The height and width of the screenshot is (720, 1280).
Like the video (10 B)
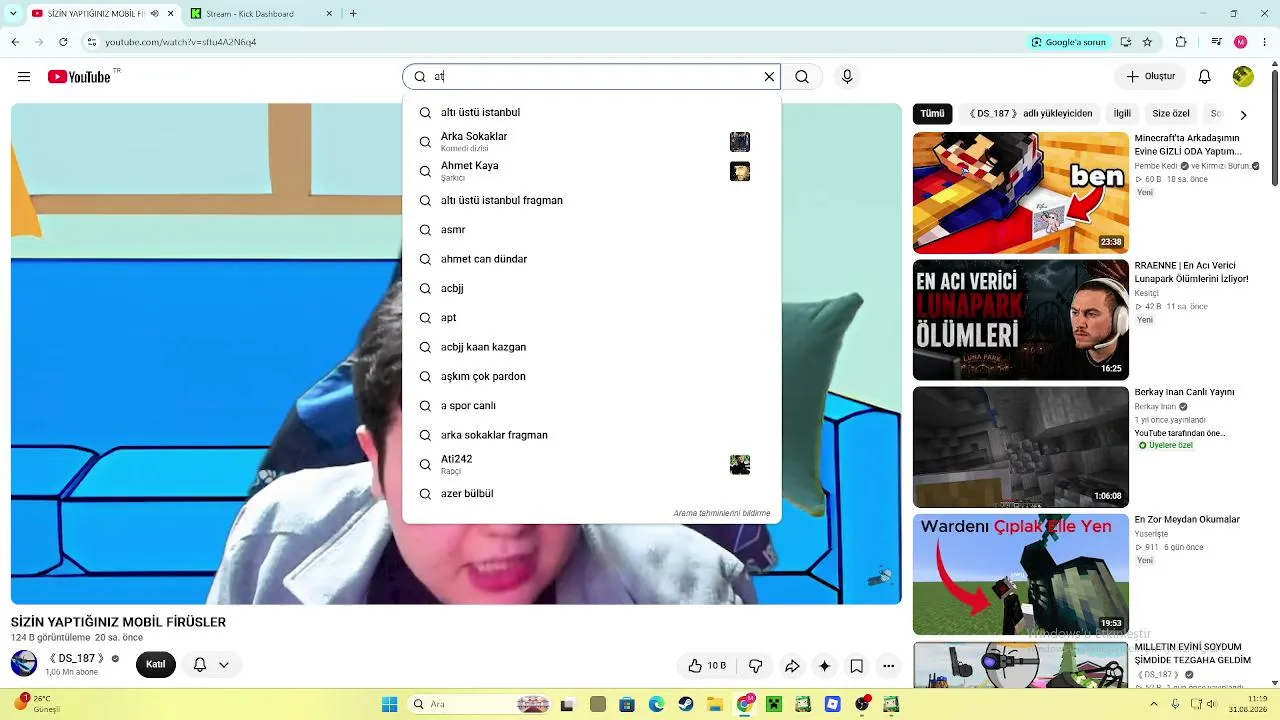(707, 666)
